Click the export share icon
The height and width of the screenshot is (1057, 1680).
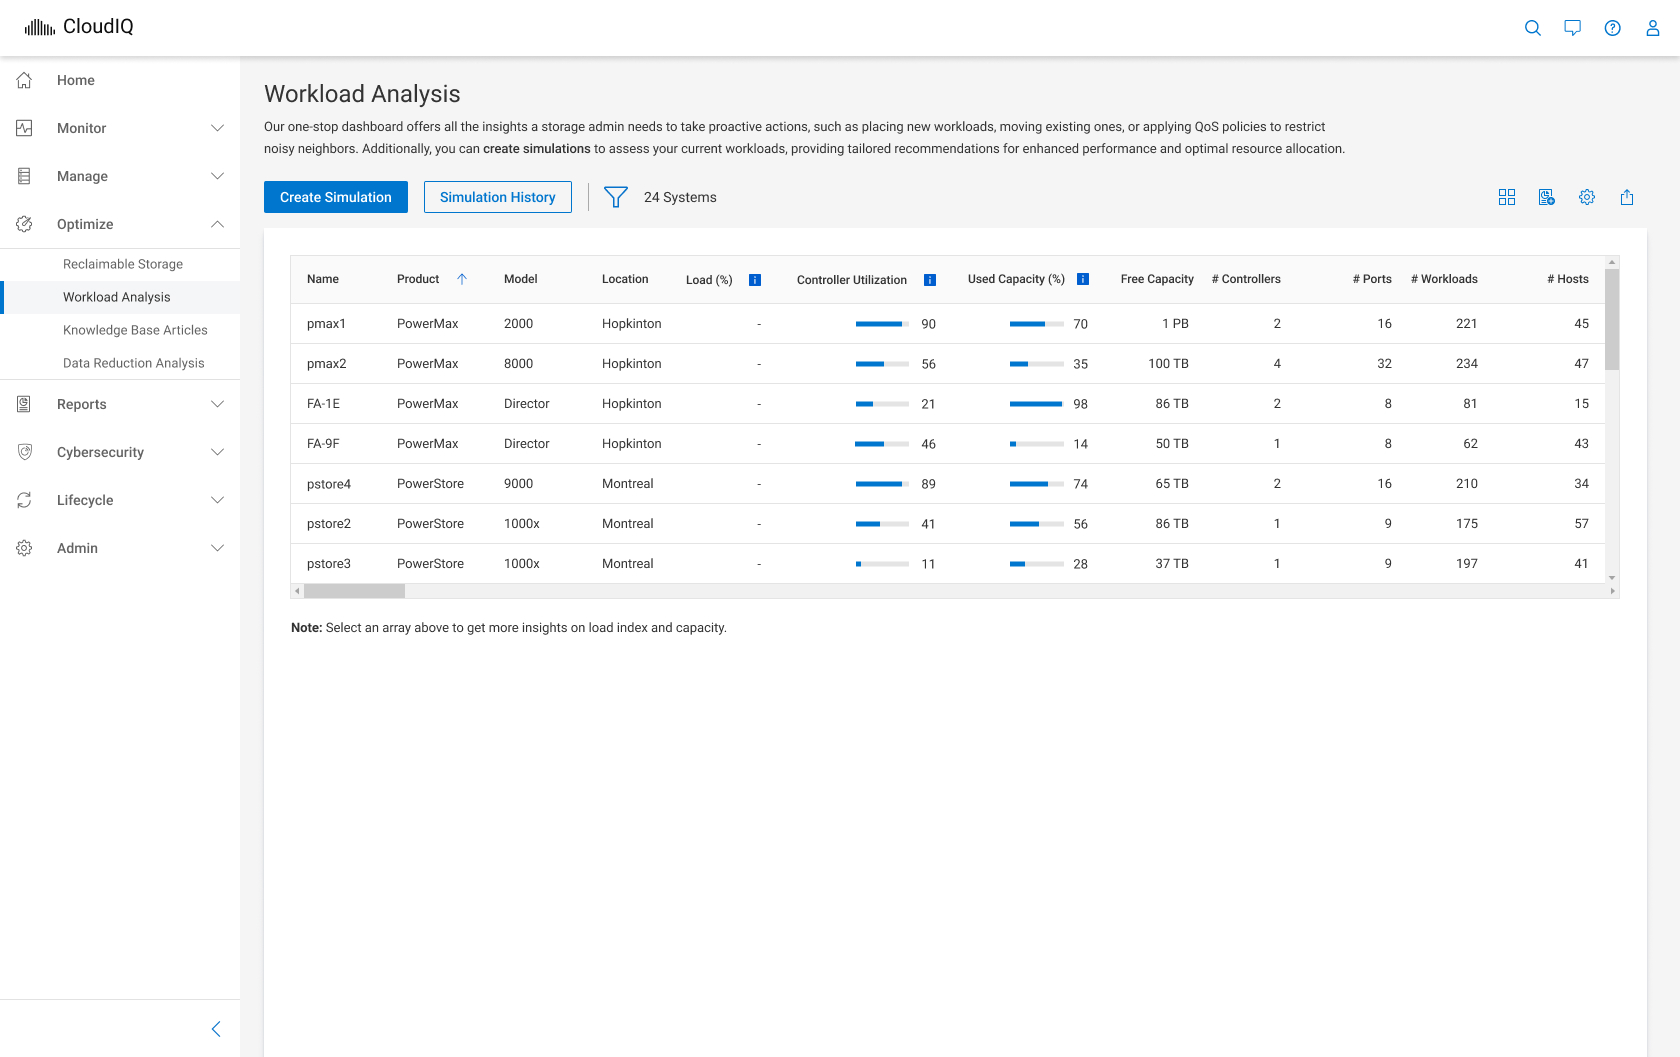click(x=1627, y=197)
